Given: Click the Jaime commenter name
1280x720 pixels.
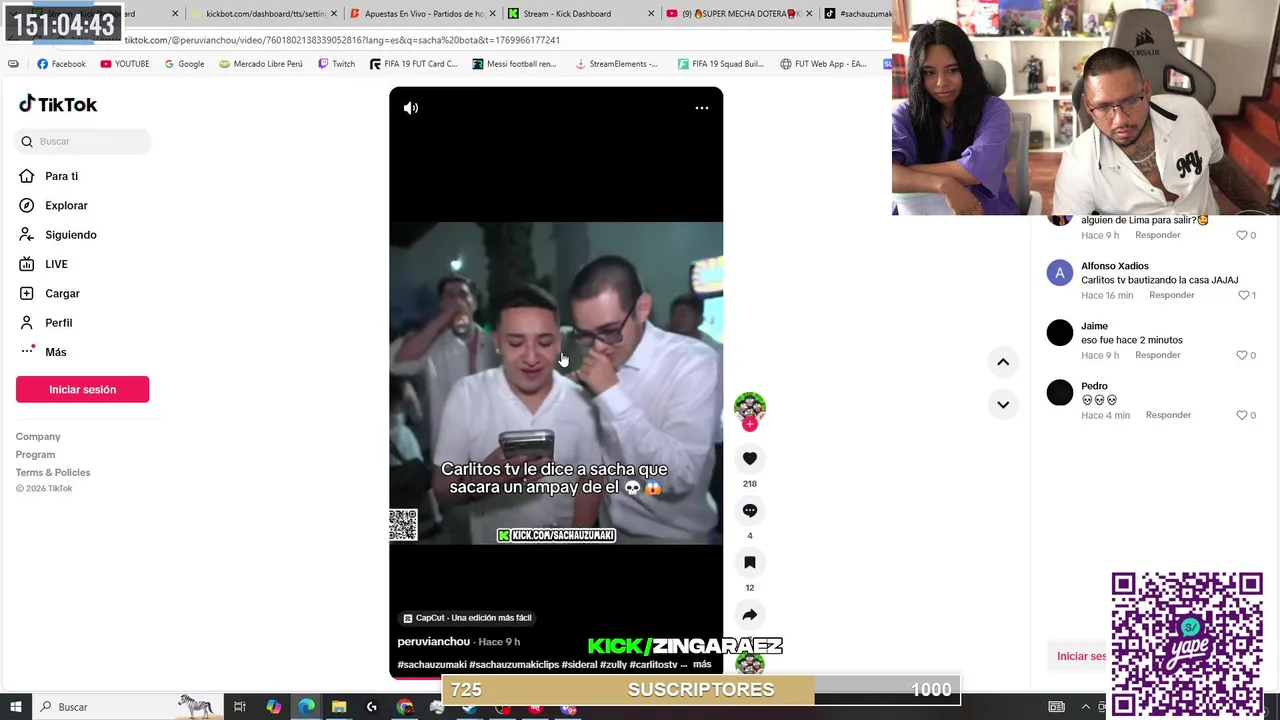Looking at the screenshot, I should [1094, 326].
